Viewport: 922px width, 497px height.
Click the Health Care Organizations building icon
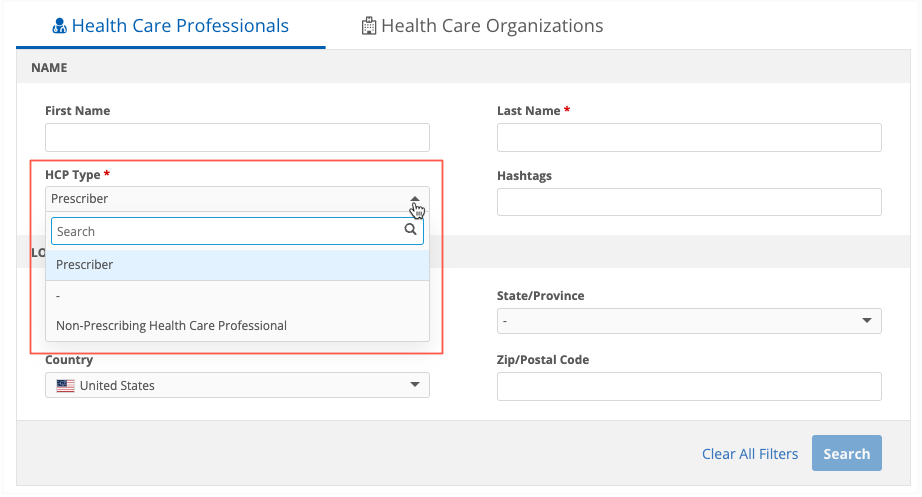(369, 26)
